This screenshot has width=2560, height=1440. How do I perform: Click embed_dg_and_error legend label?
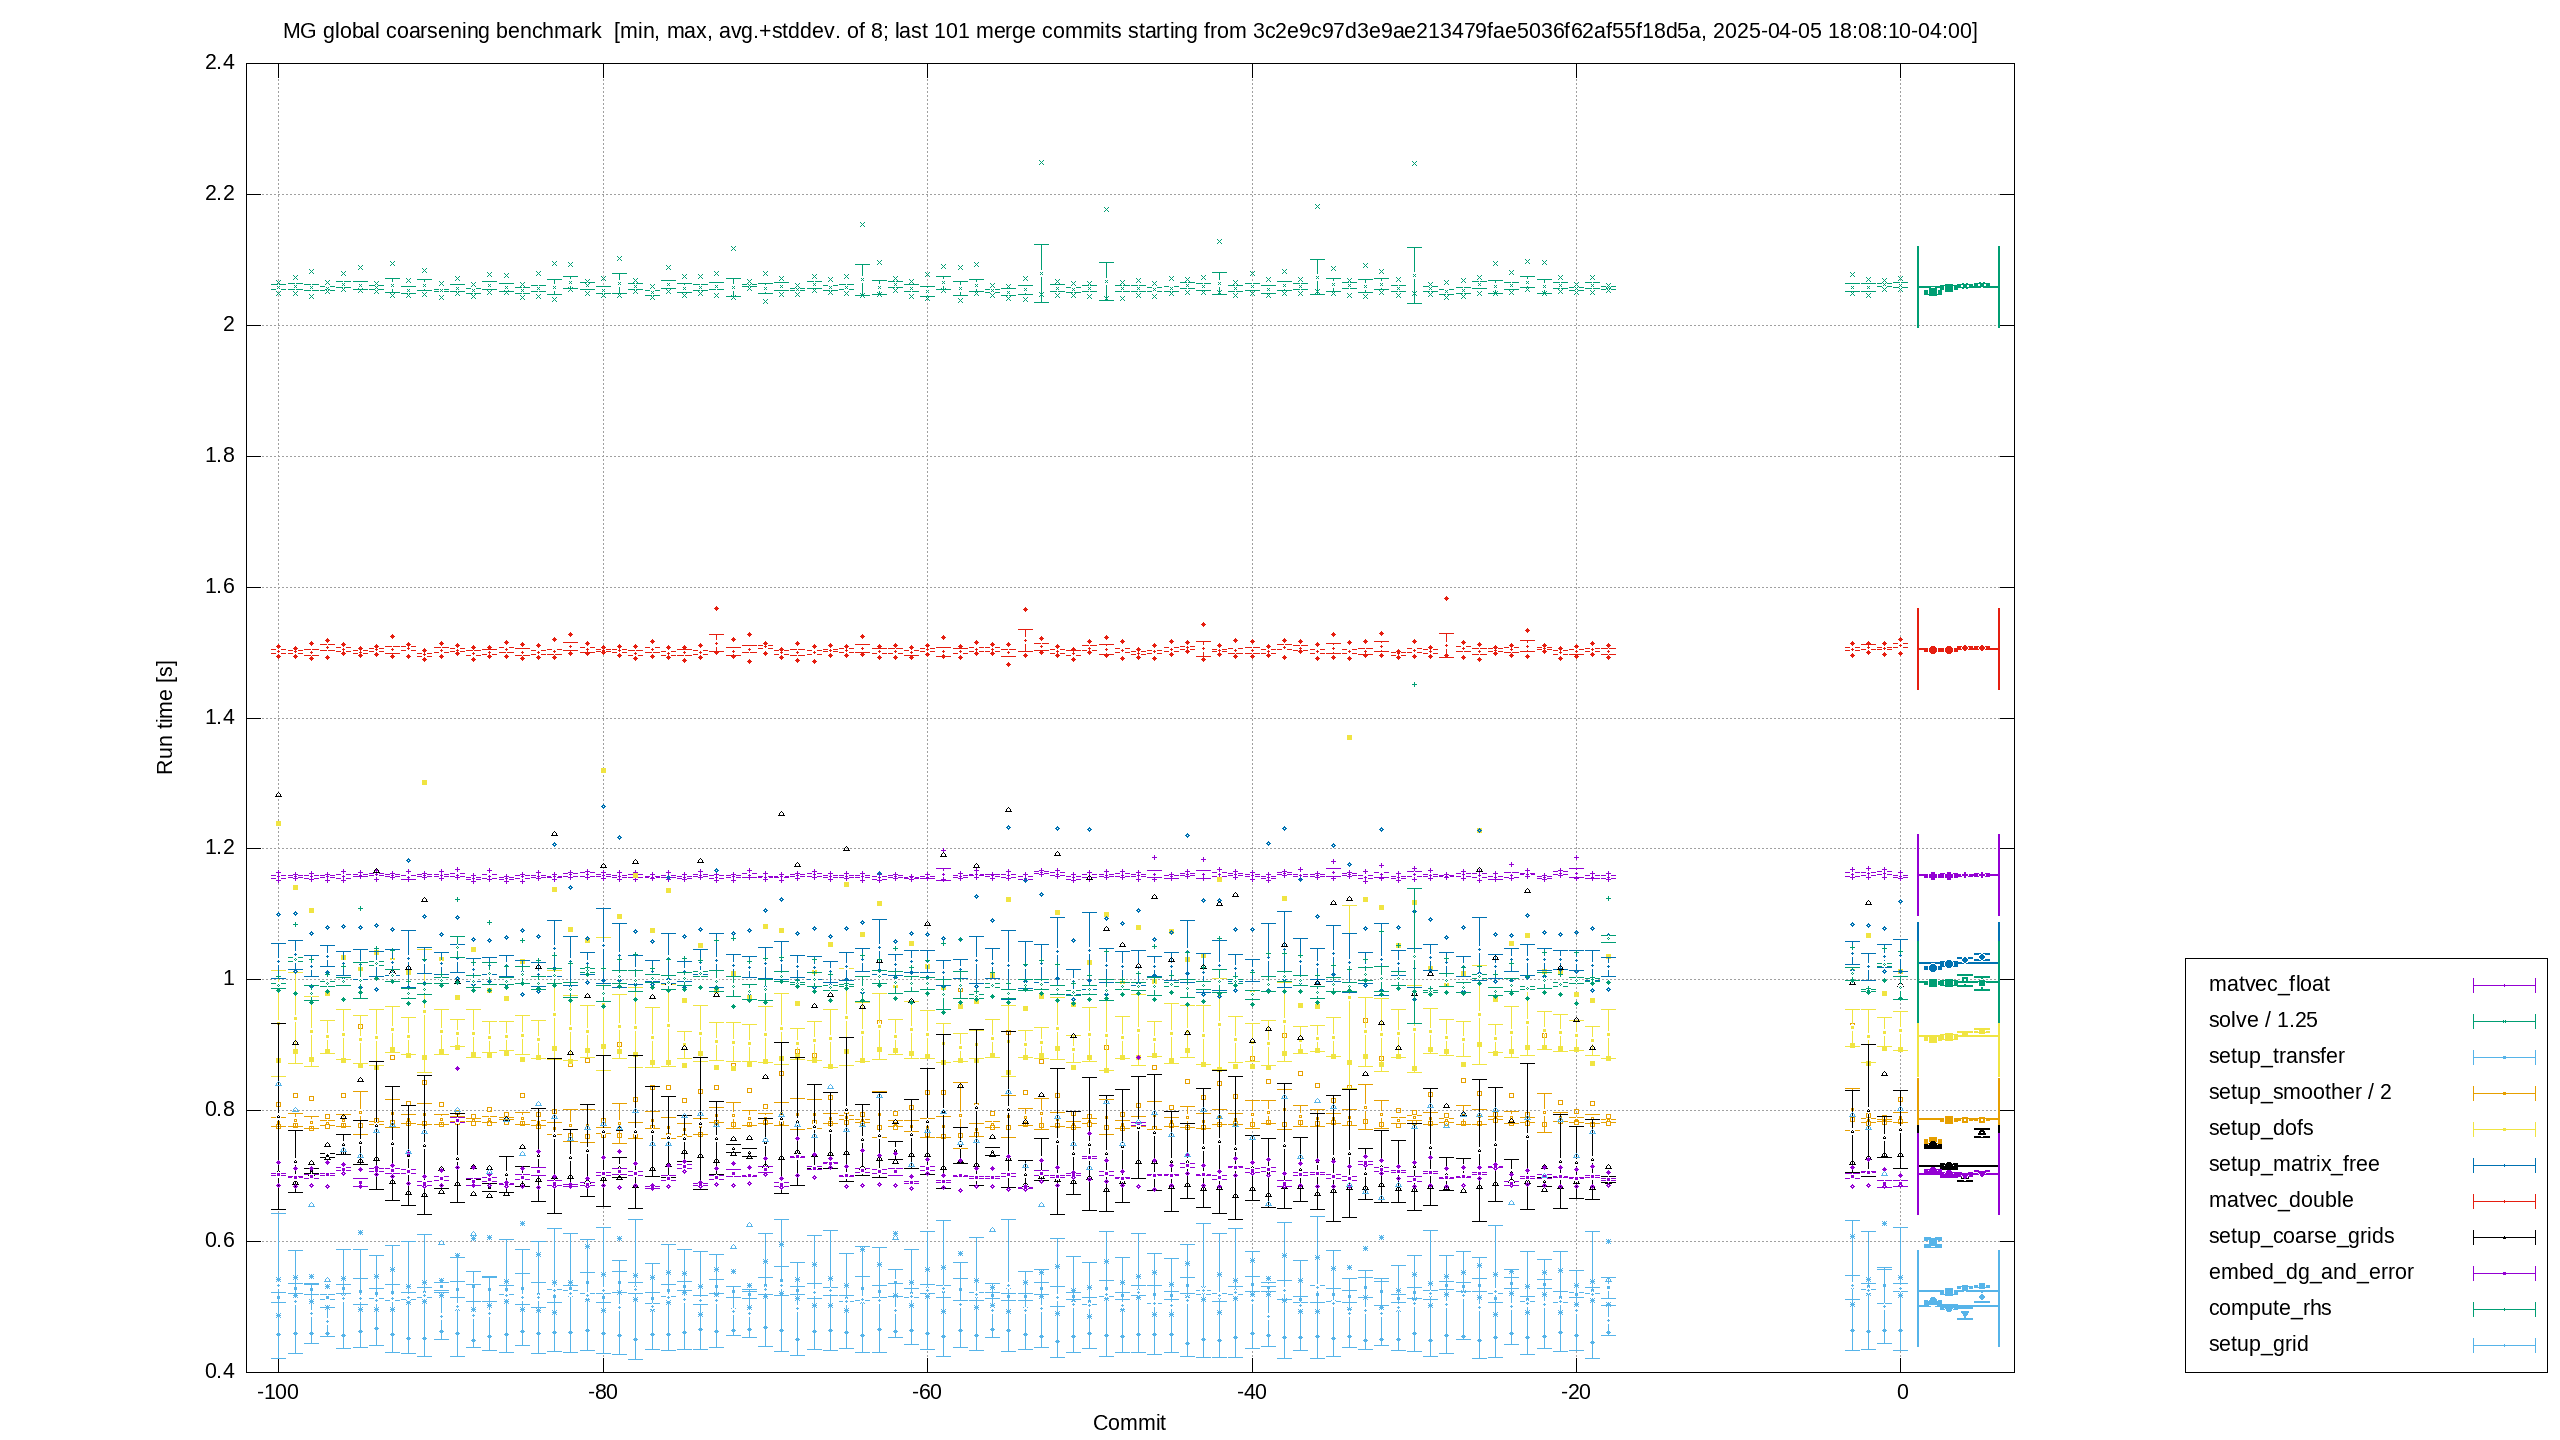(x=2311, y=1272)
